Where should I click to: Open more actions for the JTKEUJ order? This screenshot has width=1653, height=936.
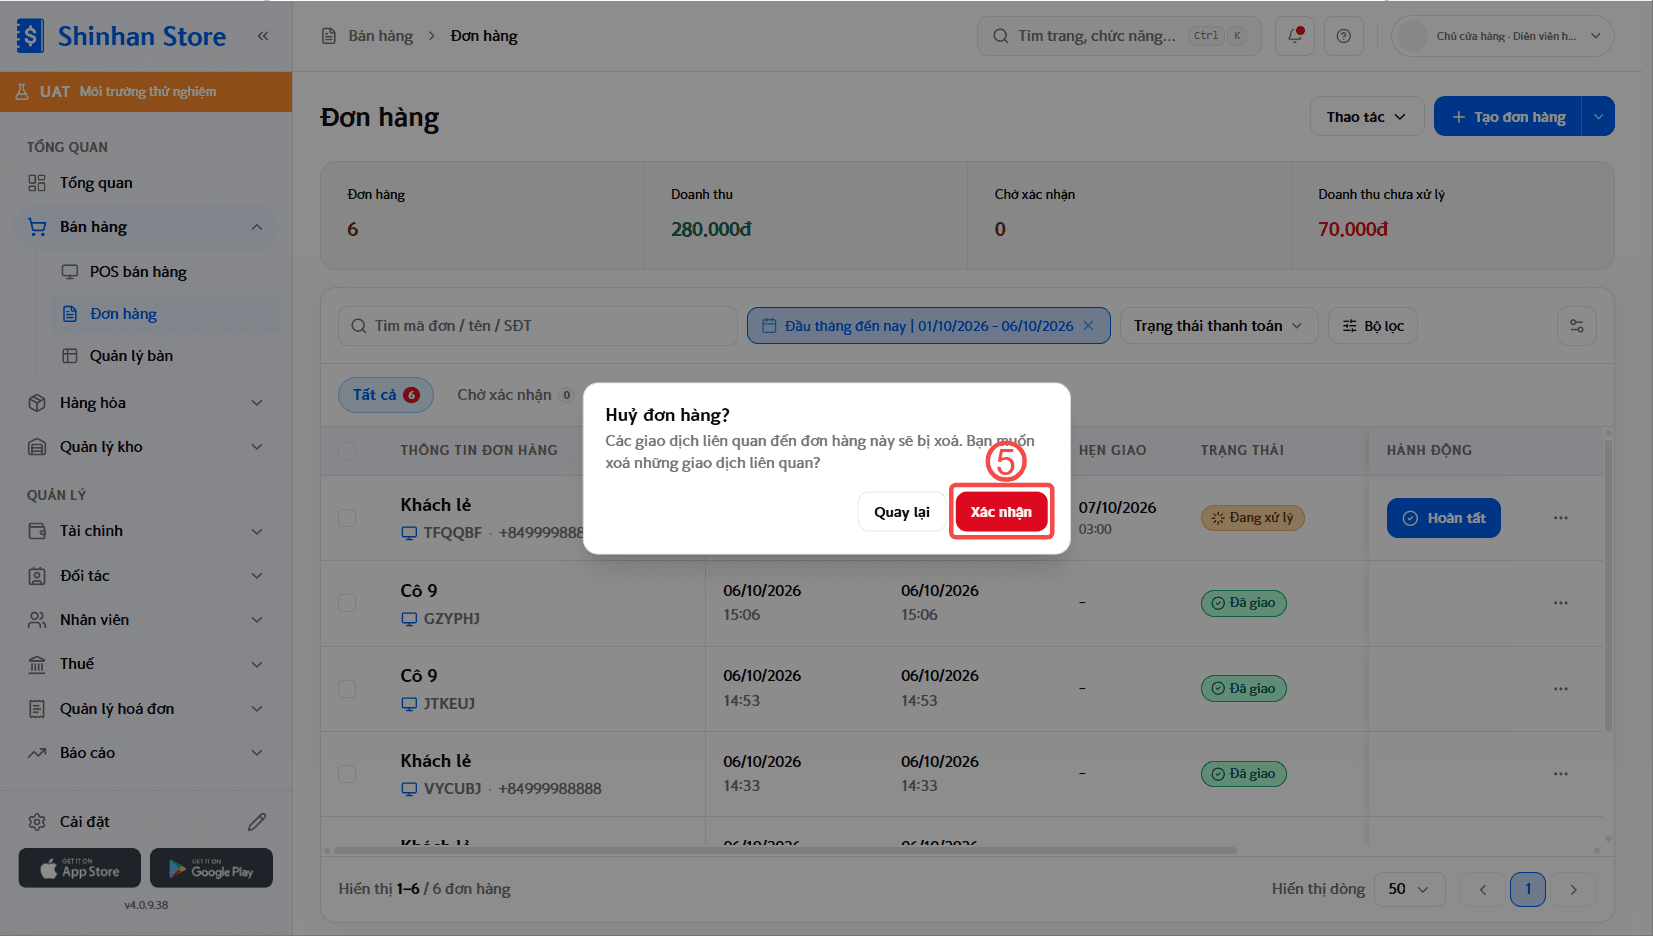click(x=1561, y=689)
